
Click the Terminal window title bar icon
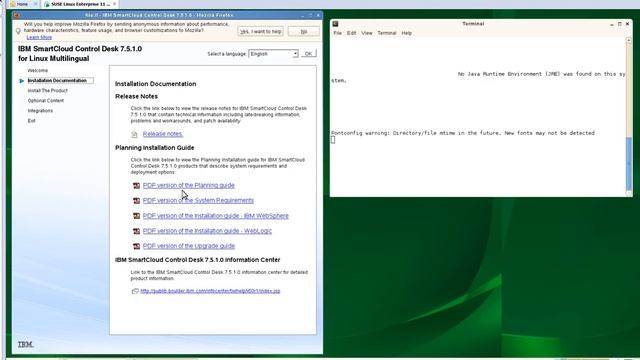(x=335, y=24)
